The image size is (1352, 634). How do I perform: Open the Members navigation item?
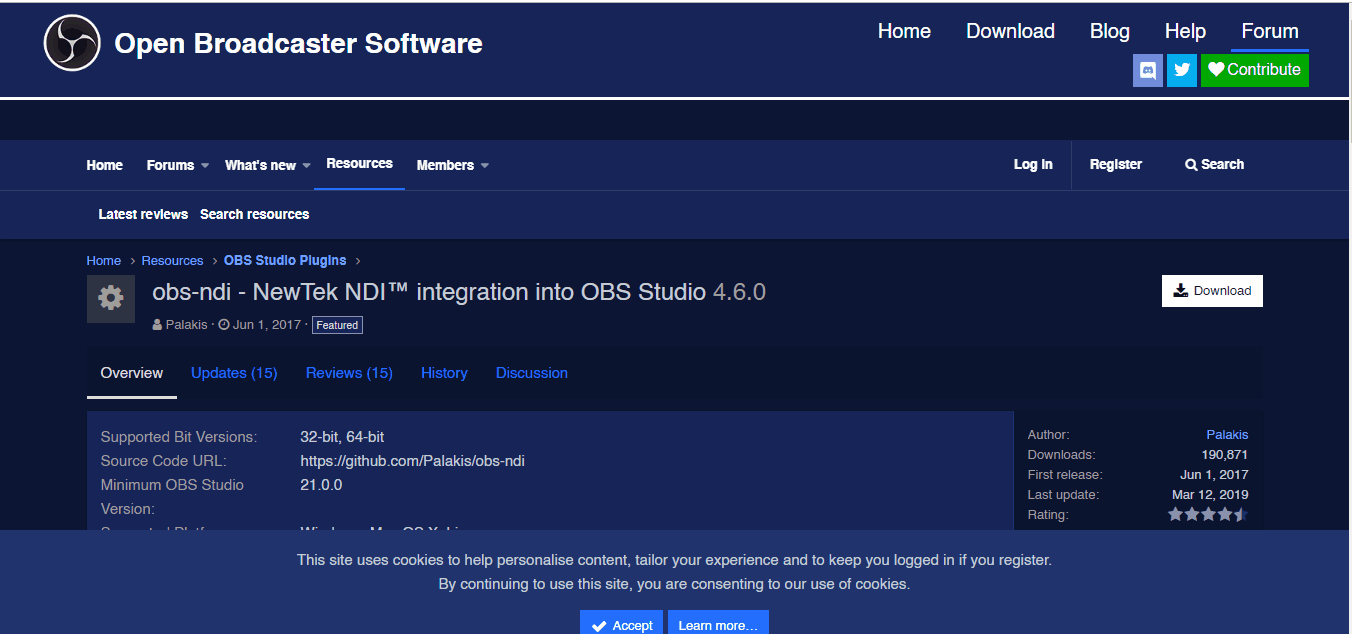coord(445,165)
